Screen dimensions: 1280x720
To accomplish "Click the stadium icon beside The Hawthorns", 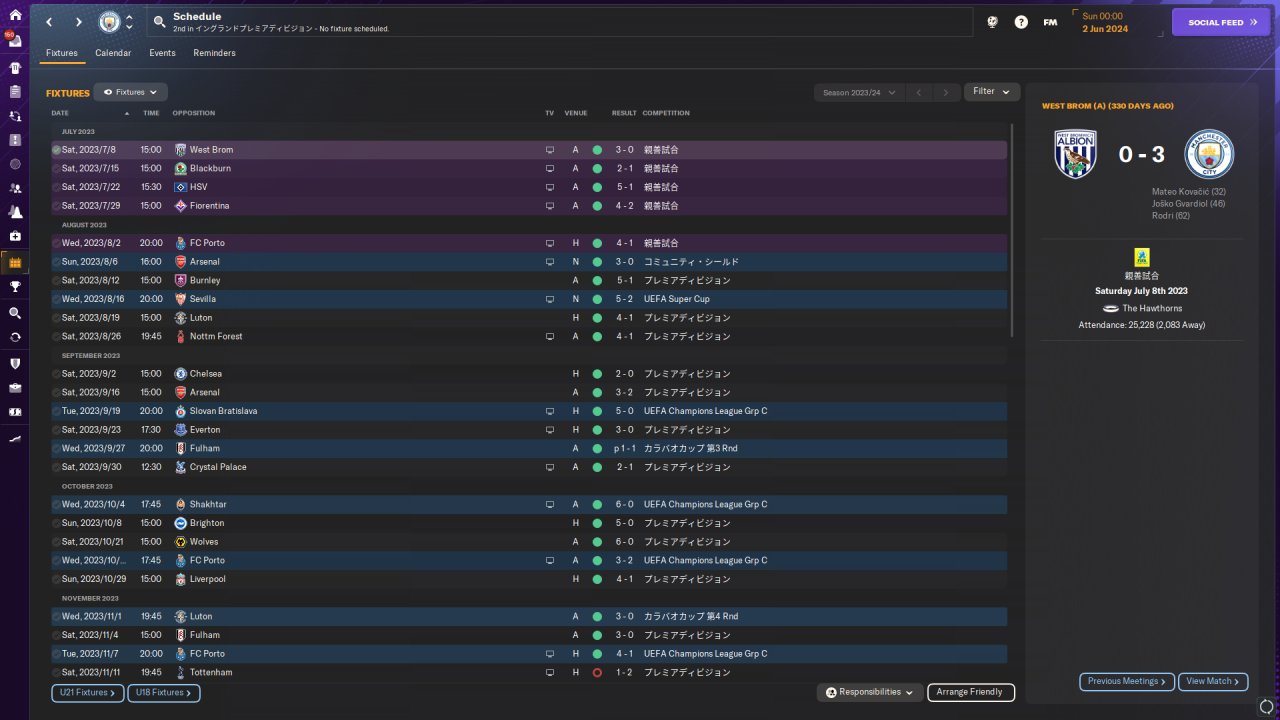I will coord(1110,309).
